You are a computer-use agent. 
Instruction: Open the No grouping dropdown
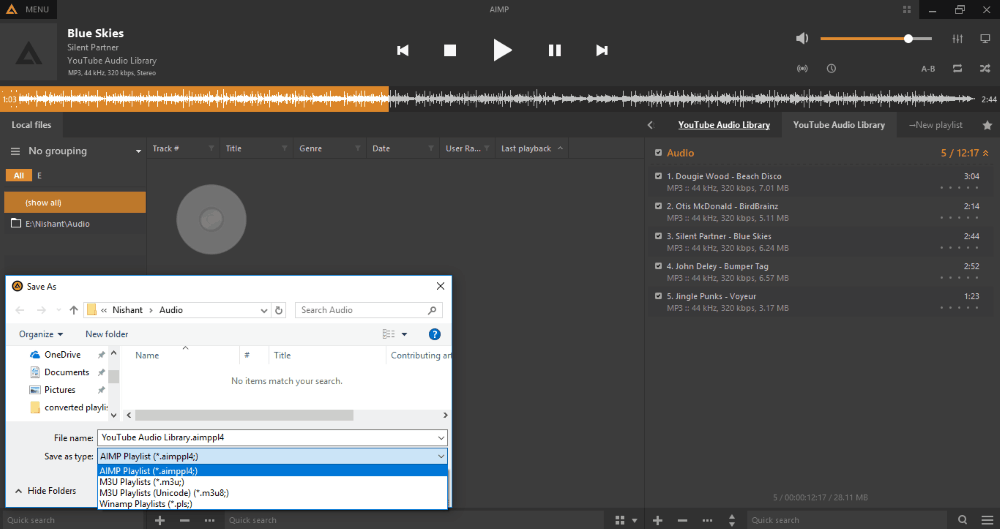pyautogui.click(x=75, y=151)
